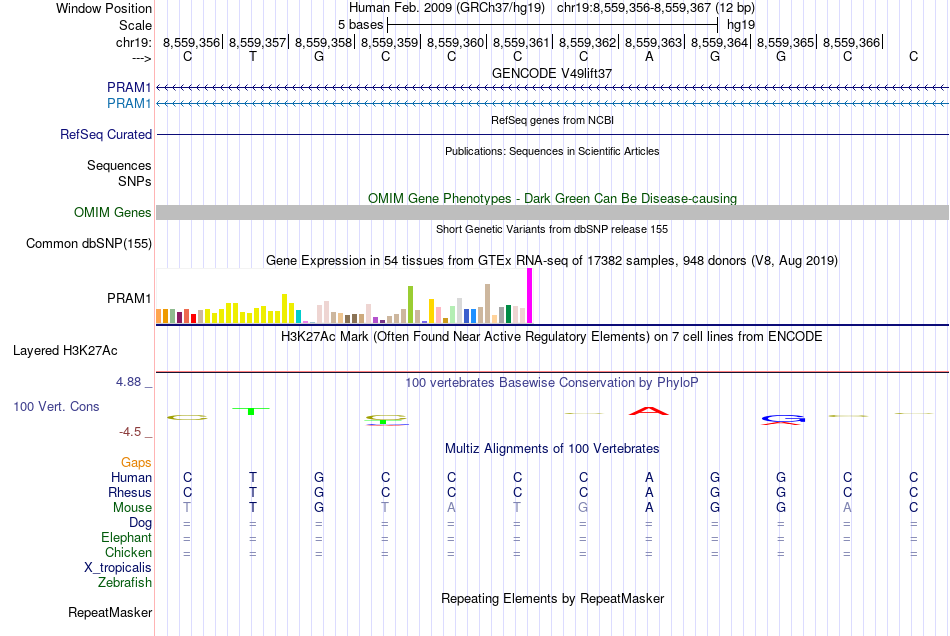Open the OMIM Genes track label

coord(113,213)
